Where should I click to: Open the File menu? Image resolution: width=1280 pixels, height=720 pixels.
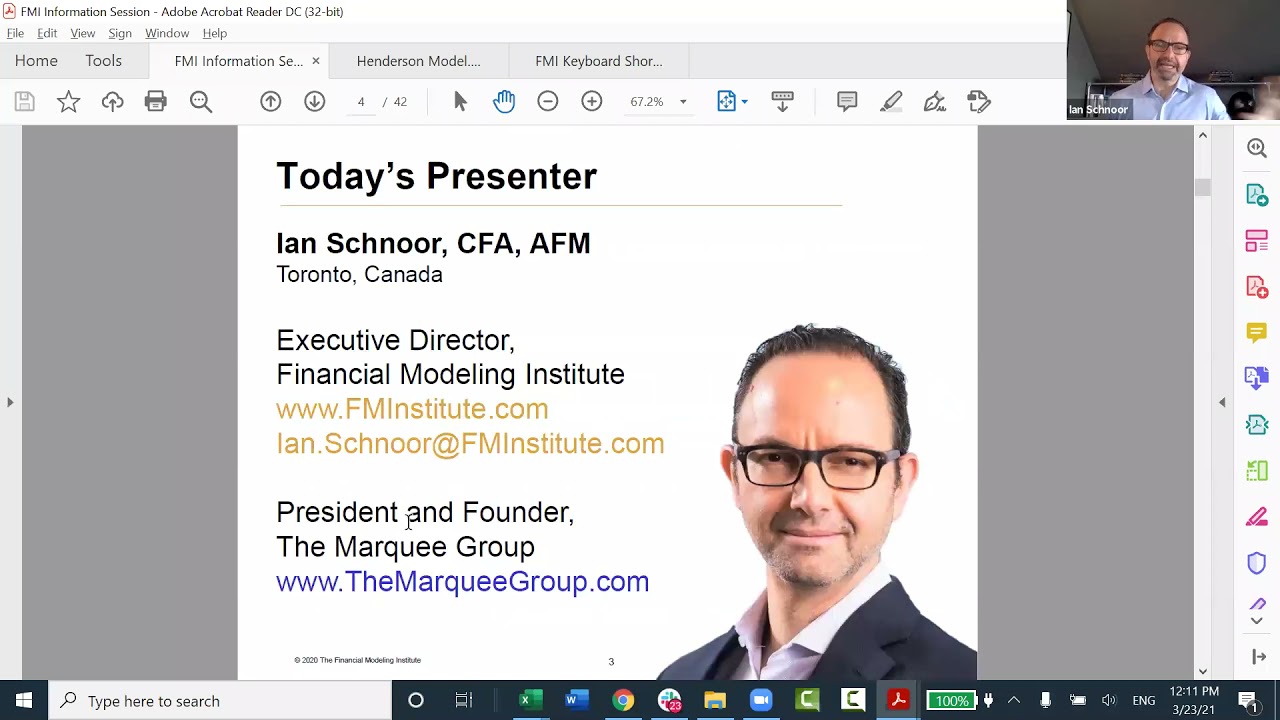click(x=15, y=33)
